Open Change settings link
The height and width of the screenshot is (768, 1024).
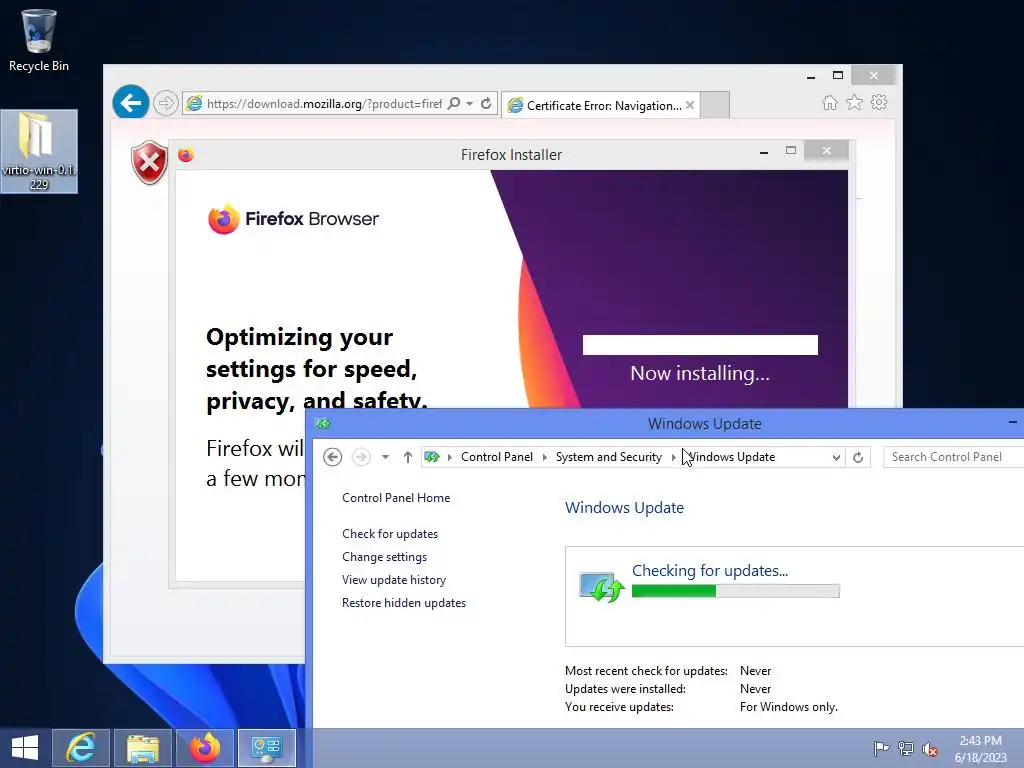(x=384, y=556)
